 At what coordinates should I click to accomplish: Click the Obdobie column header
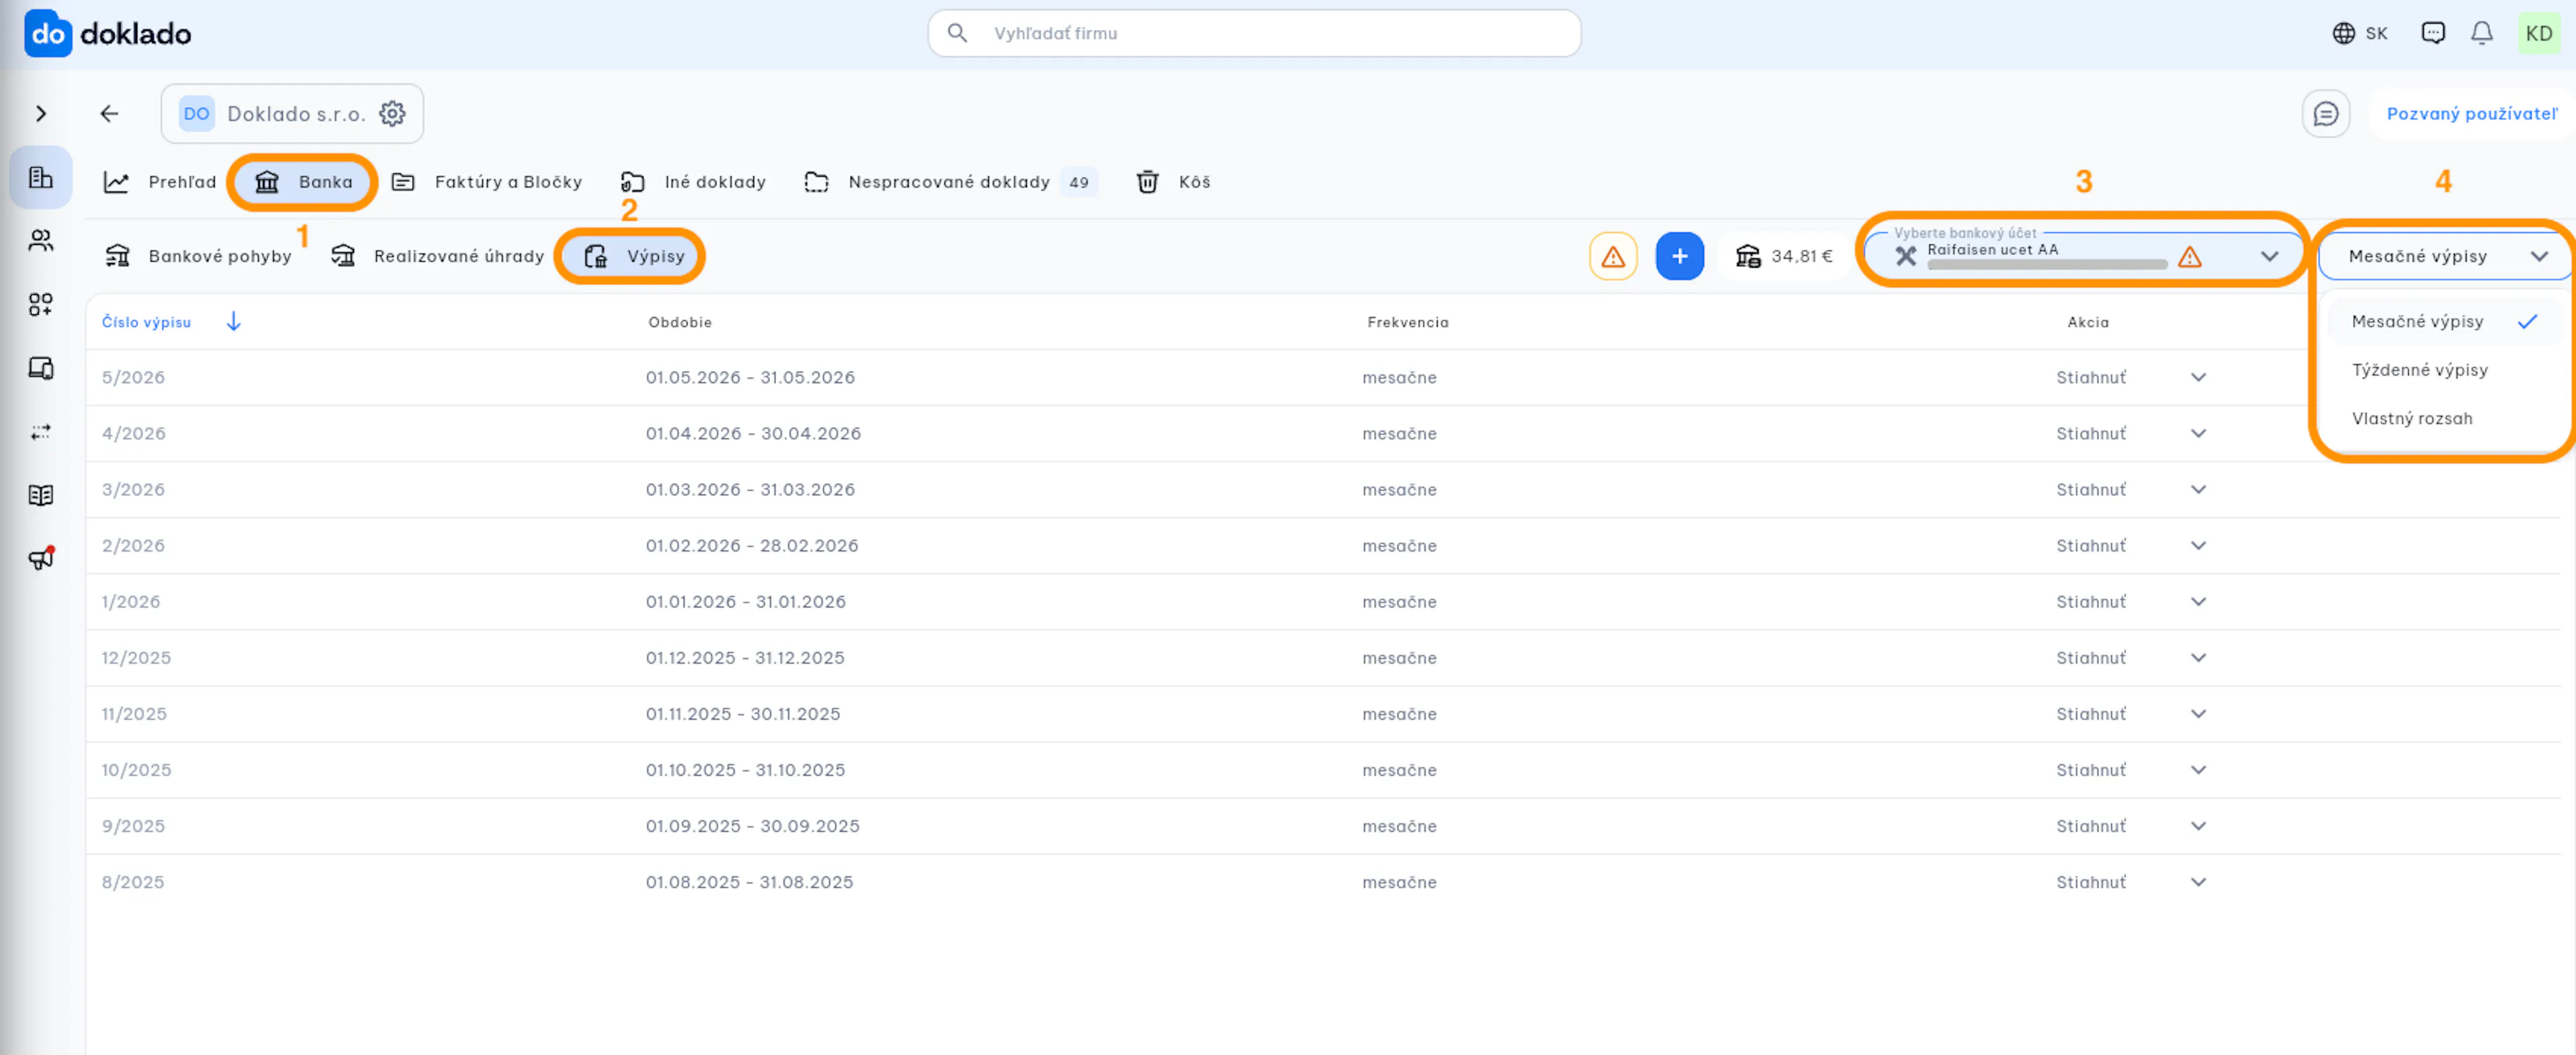(x=680, y=322)
